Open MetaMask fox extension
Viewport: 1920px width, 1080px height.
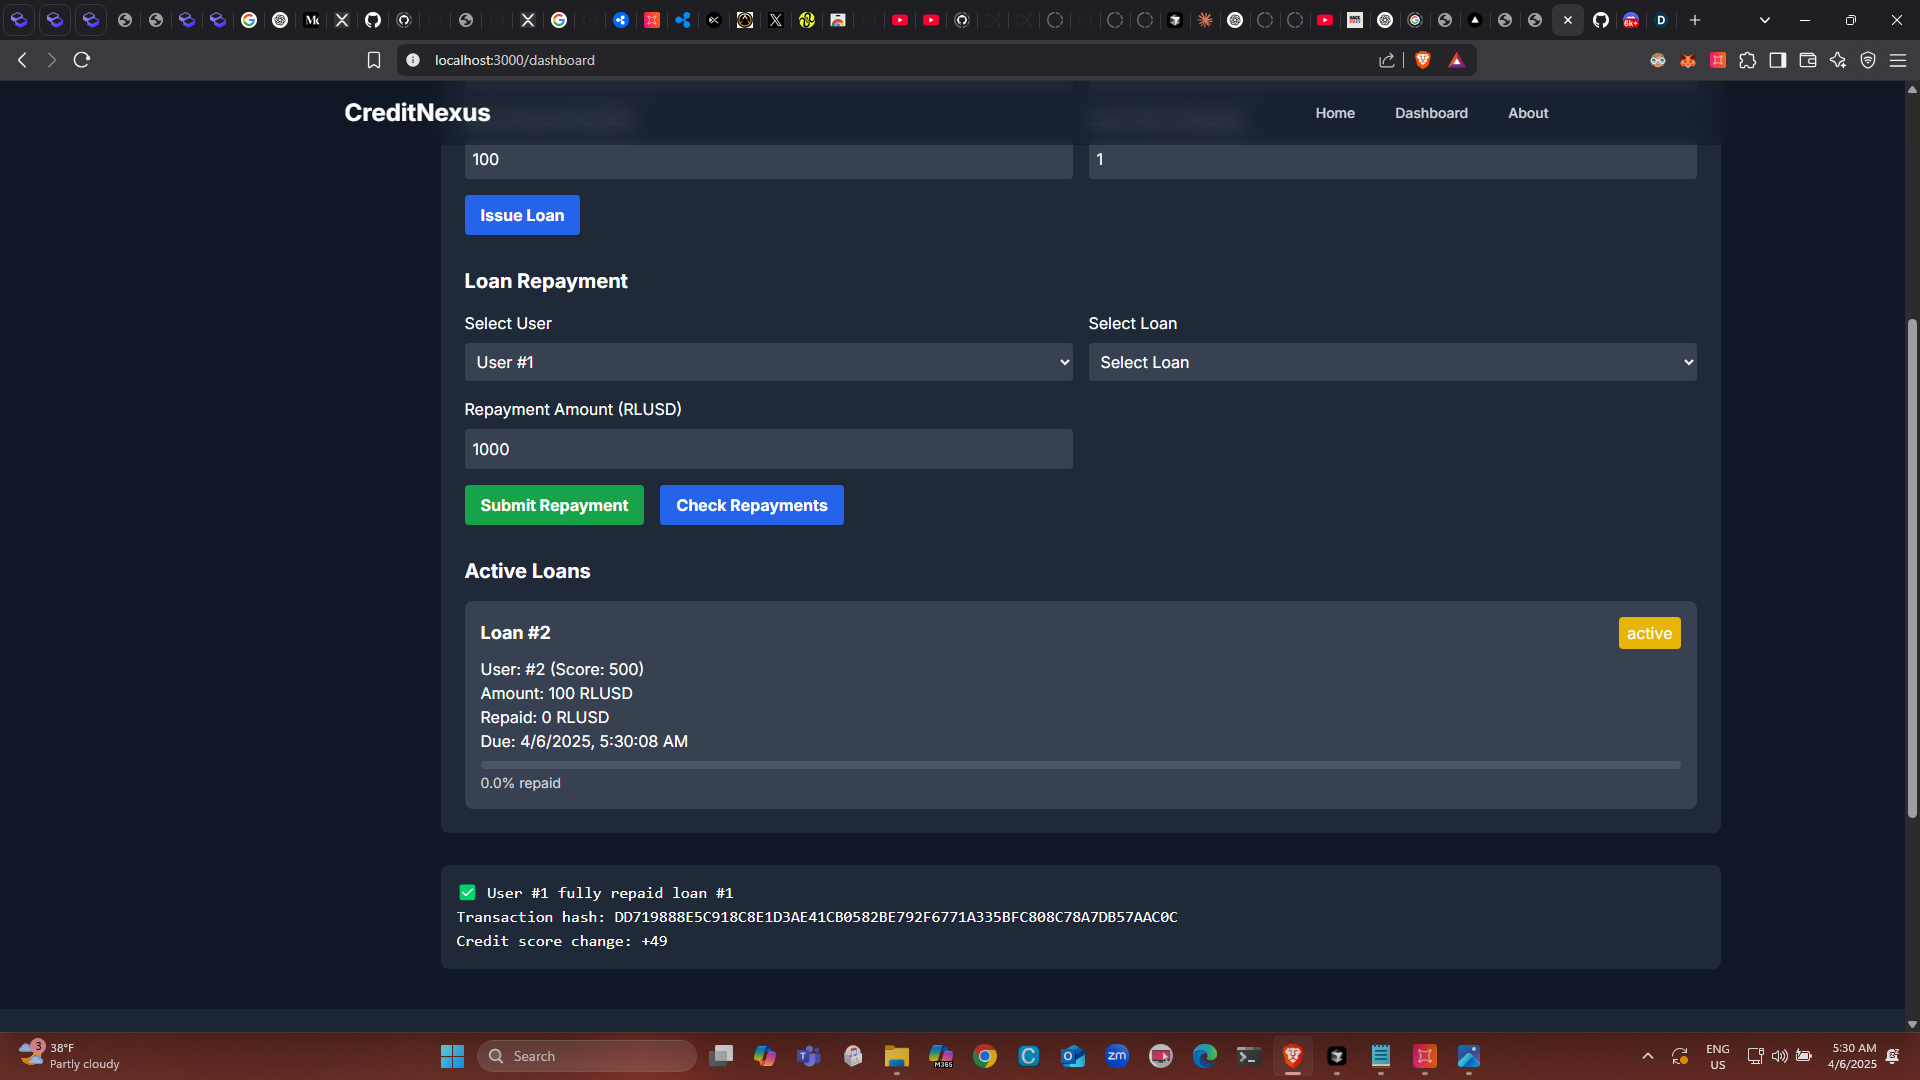pyautogui.click(x=1688, y=60)
